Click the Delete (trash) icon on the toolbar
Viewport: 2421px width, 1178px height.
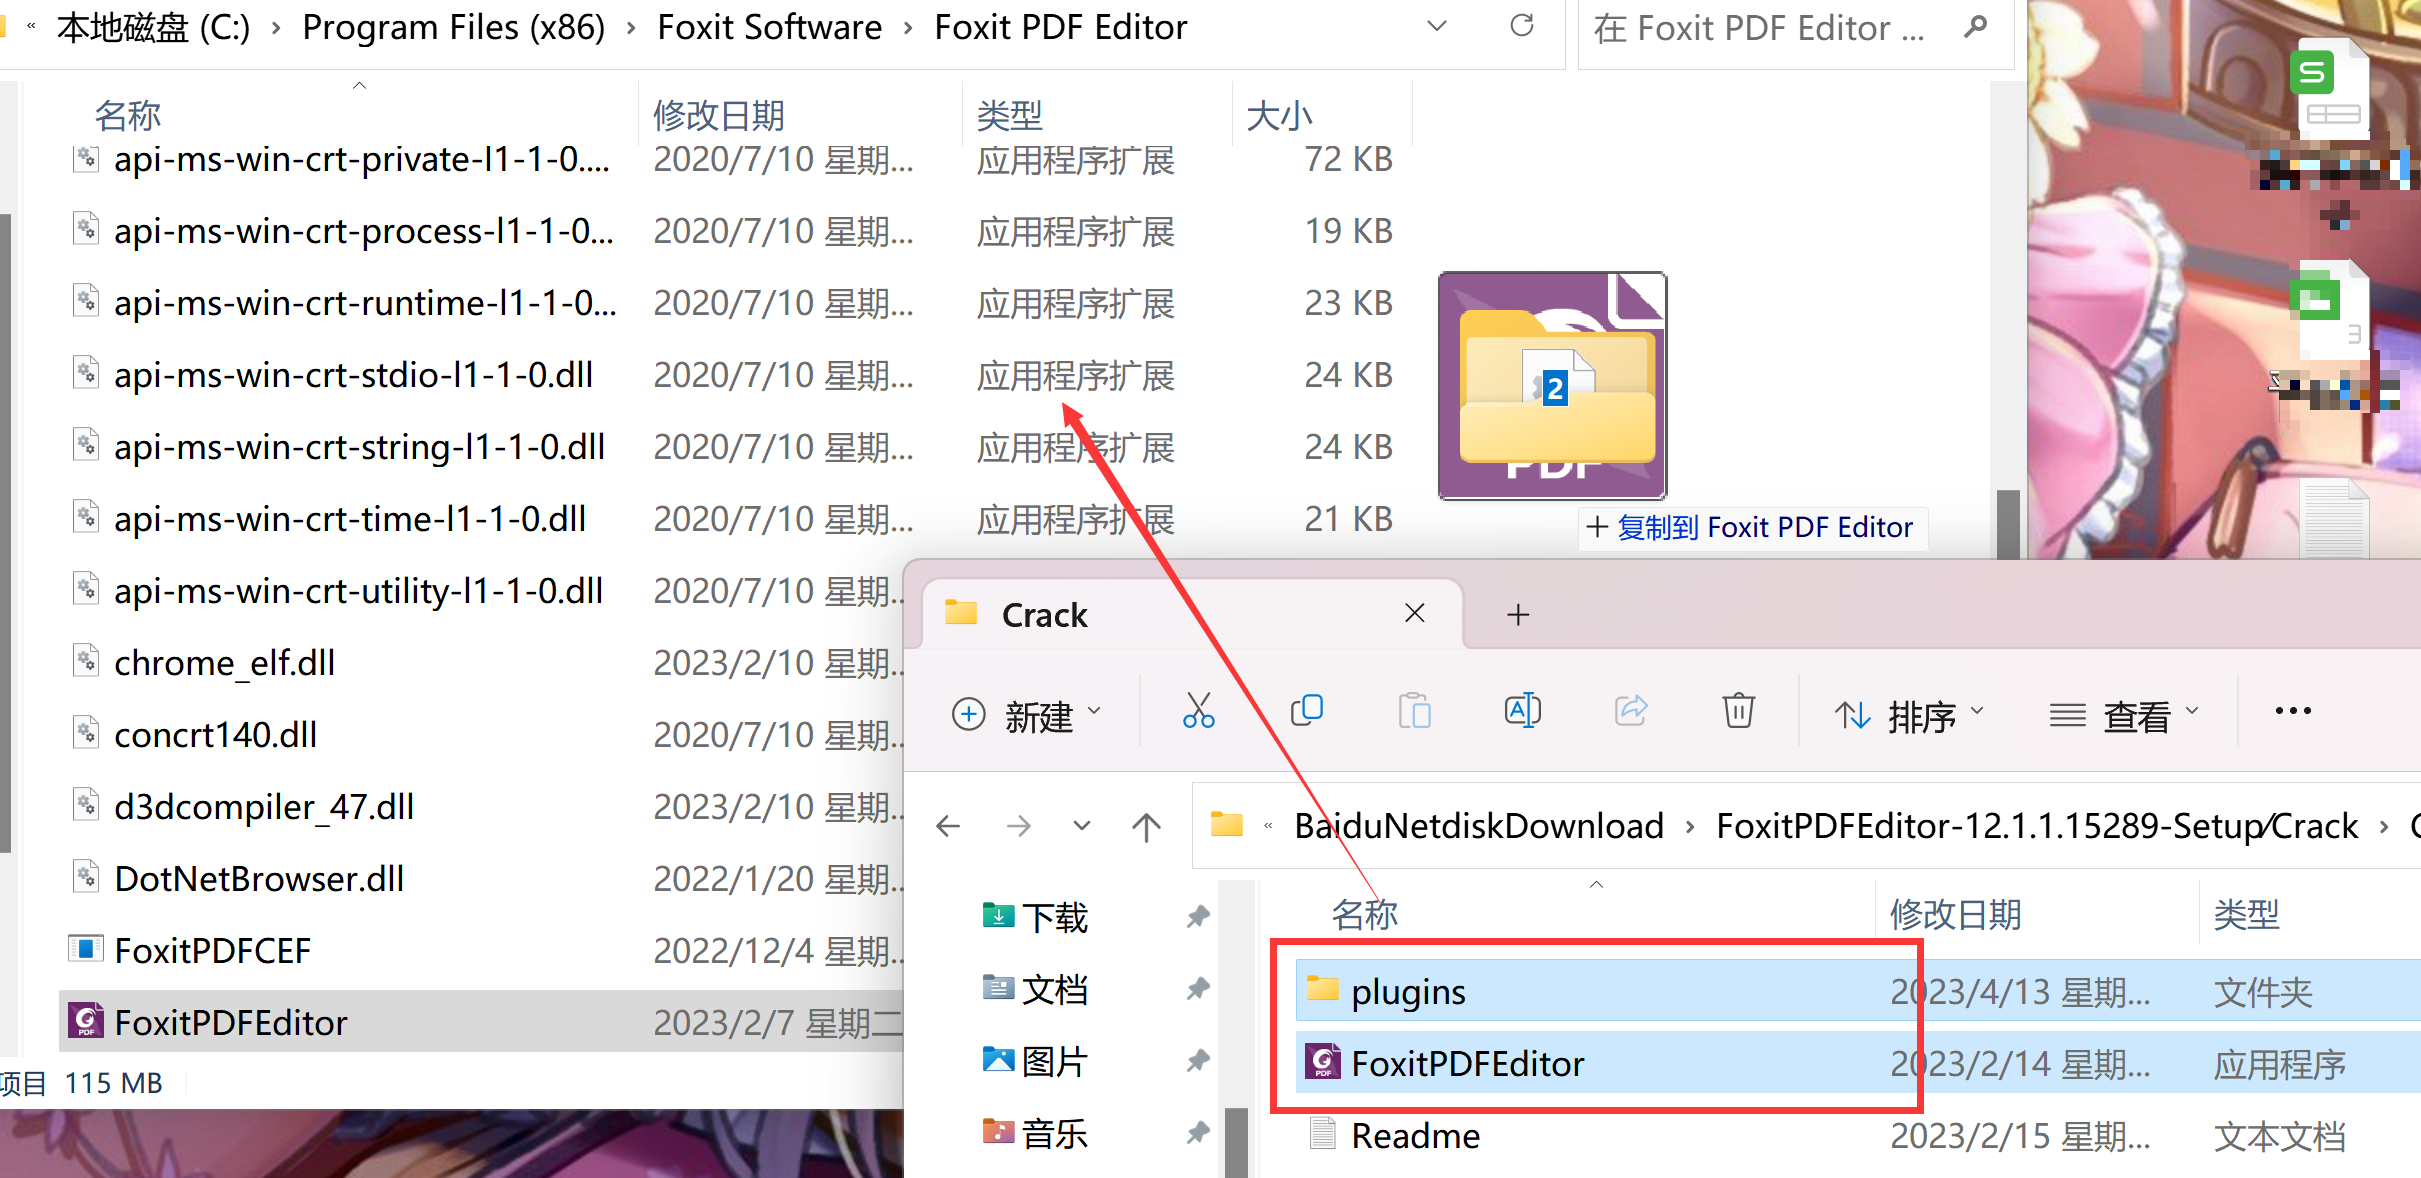(1738, 711)
